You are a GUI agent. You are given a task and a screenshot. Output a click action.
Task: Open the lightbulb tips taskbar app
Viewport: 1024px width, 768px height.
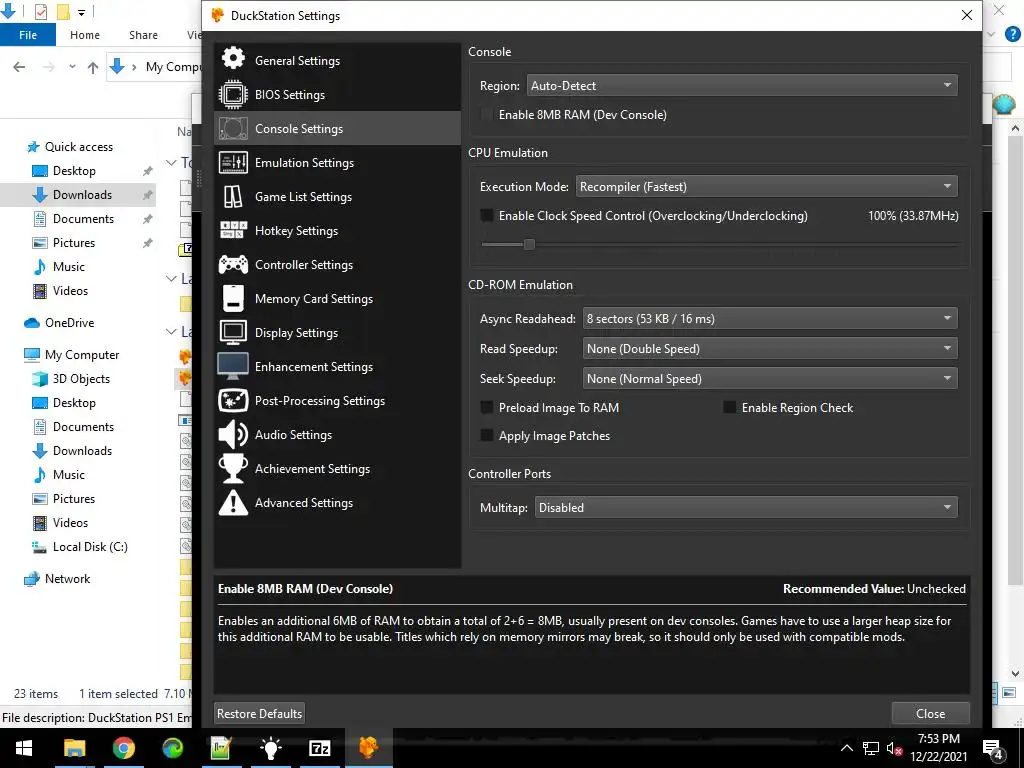click(270, 748)
